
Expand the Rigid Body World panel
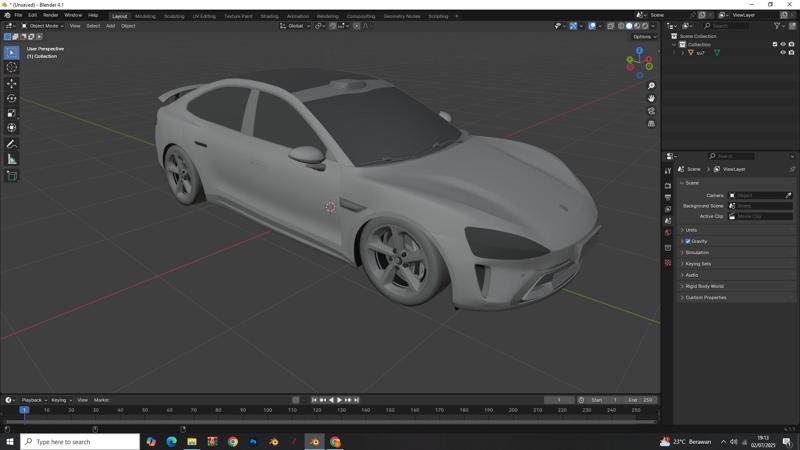tap(704, 286)
